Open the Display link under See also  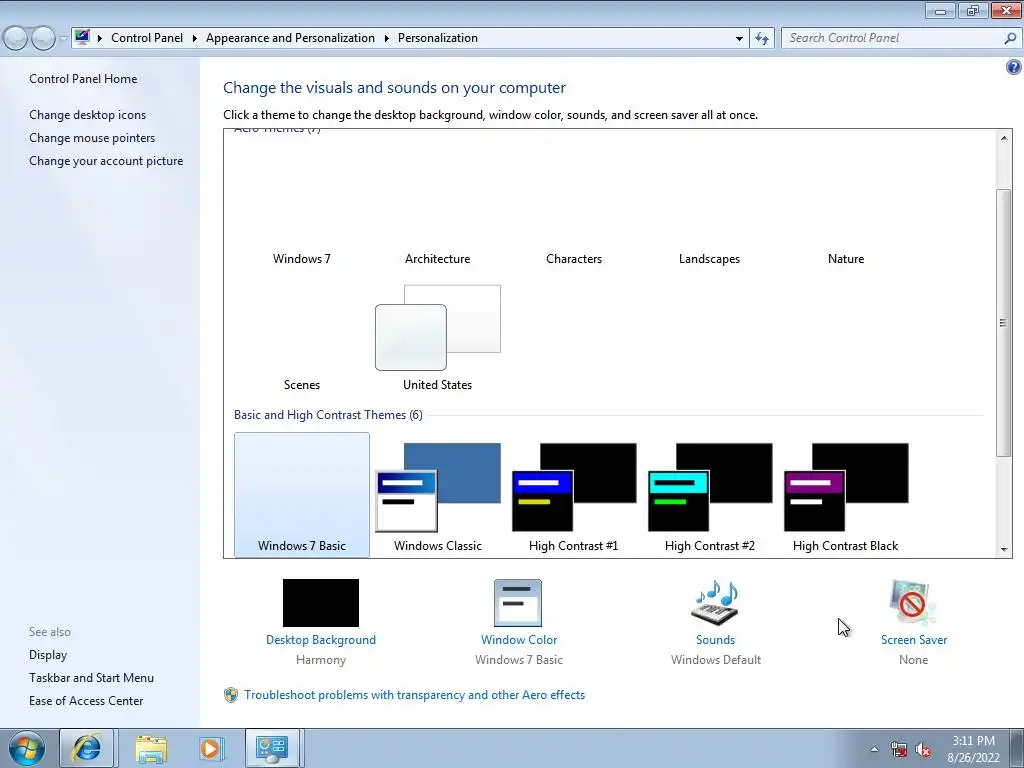coord(48,655)
